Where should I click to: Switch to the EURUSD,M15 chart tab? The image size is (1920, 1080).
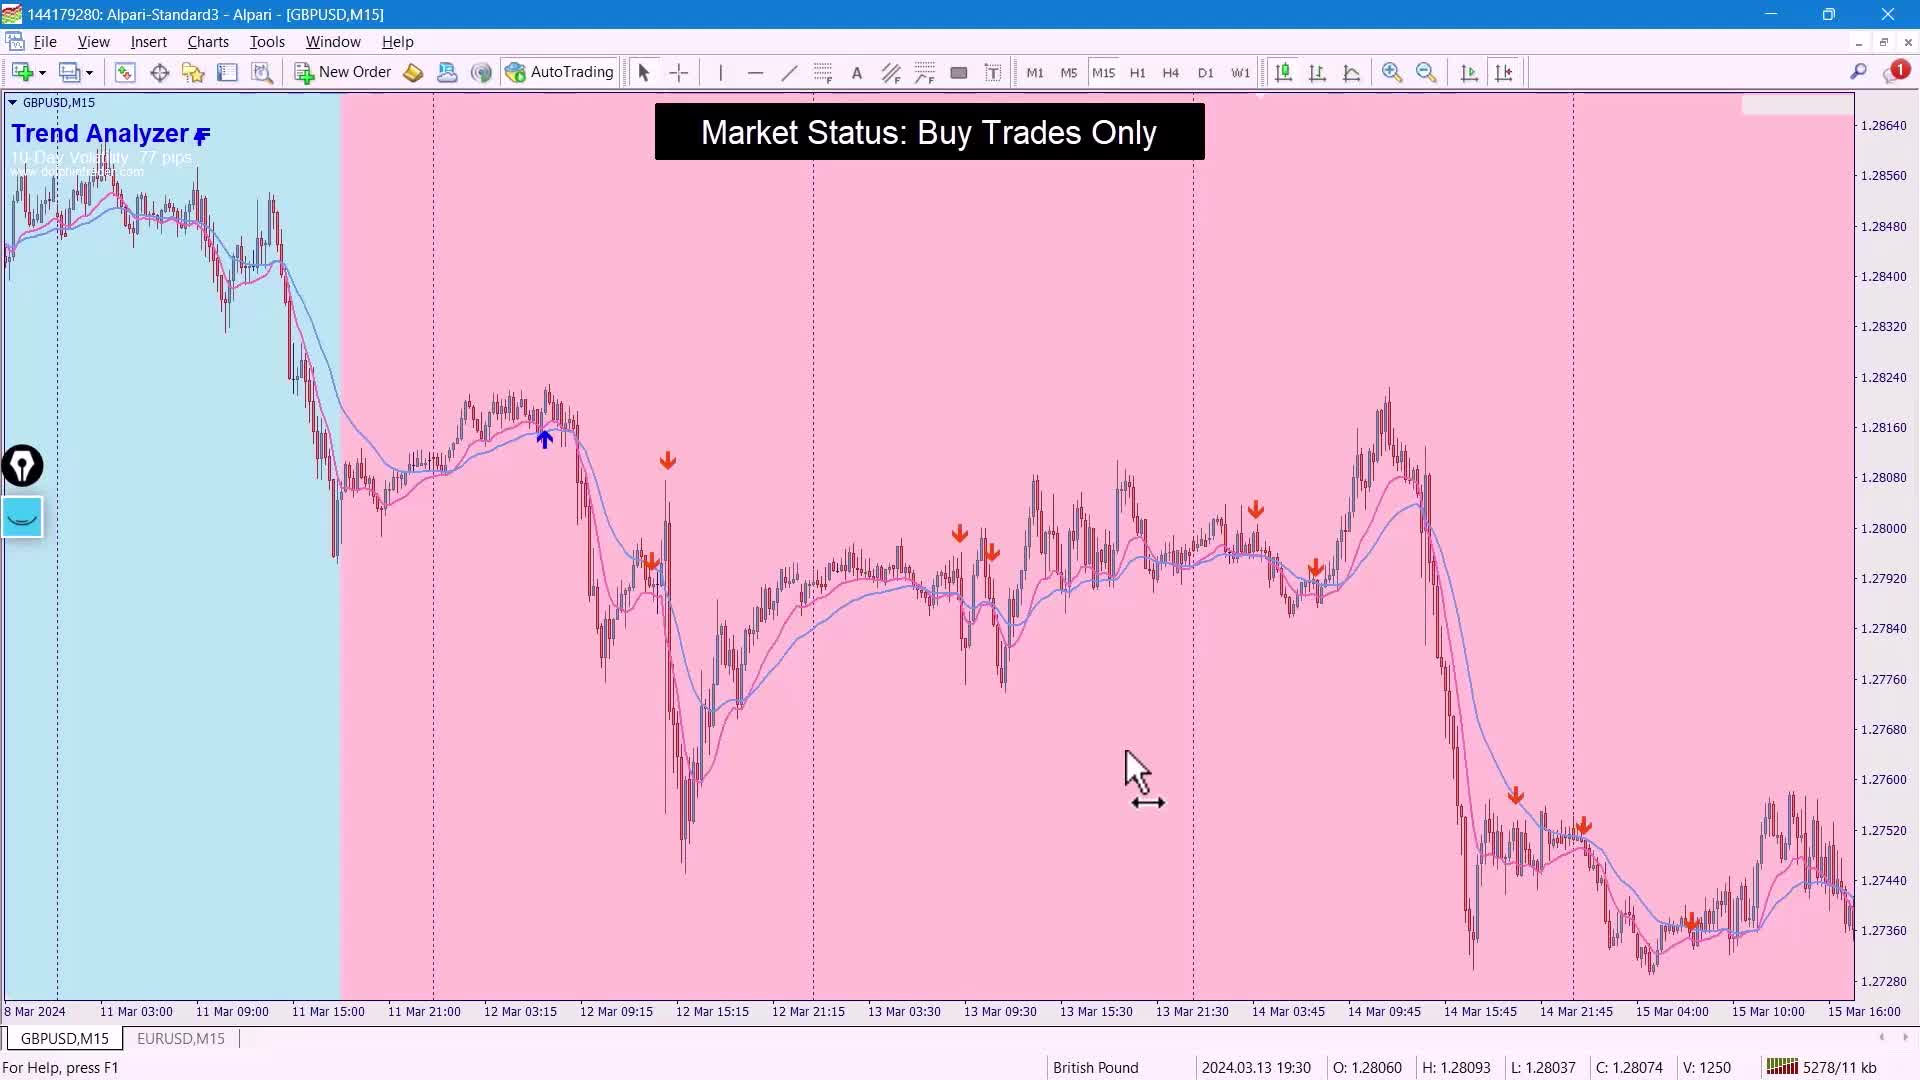click(181, 1039)
